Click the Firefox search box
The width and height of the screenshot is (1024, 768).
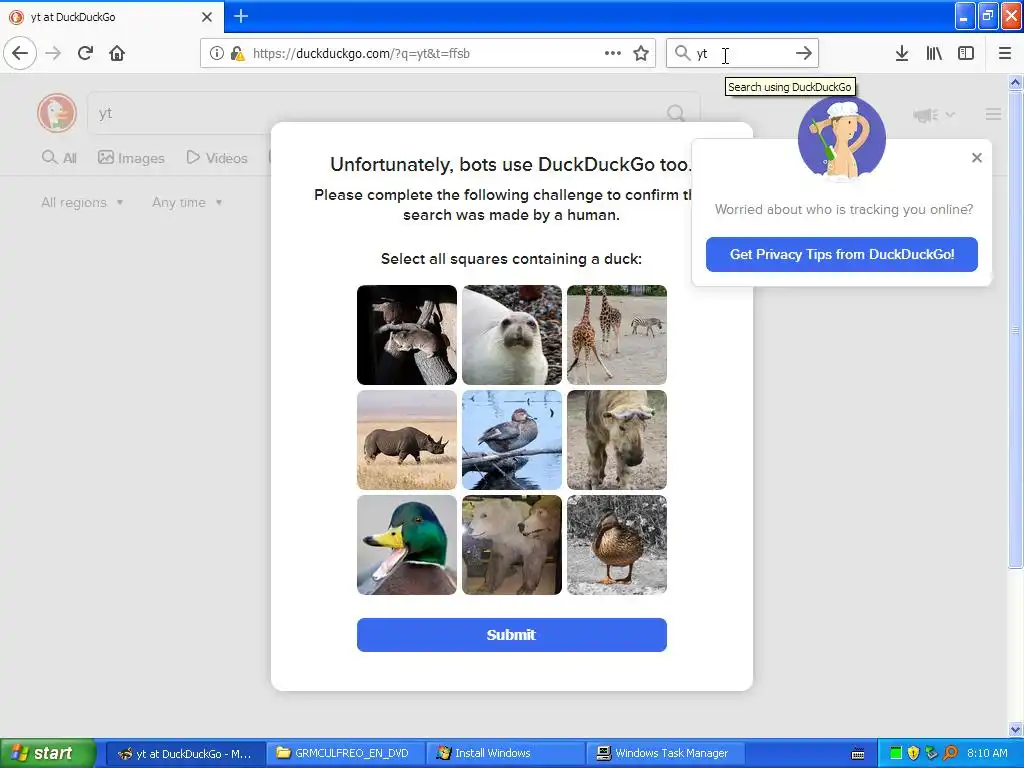[x=743, y=54]
